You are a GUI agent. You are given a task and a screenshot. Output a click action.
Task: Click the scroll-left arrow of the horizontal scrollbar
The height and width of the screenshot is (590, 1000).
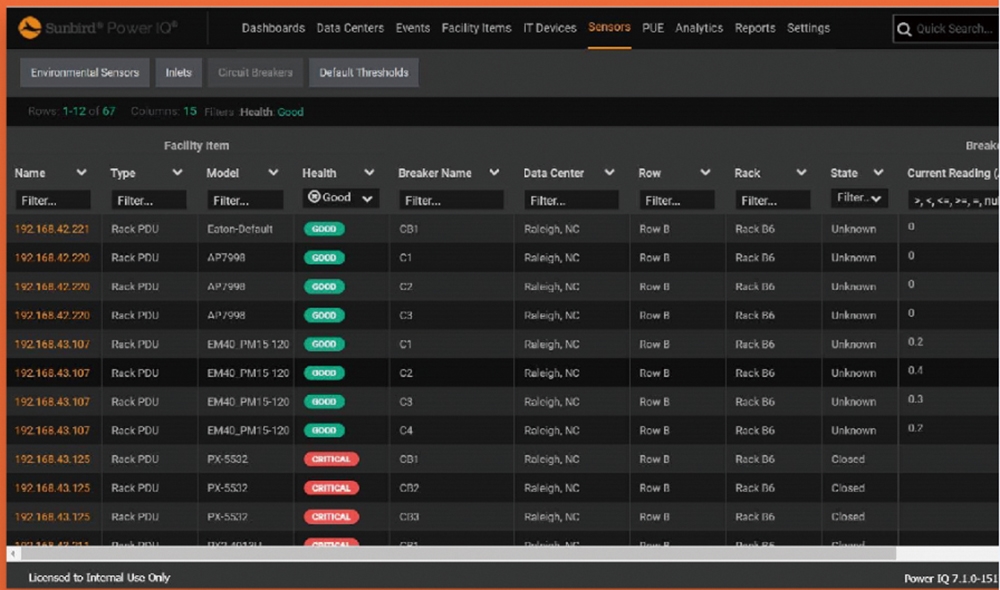[13, 554]
